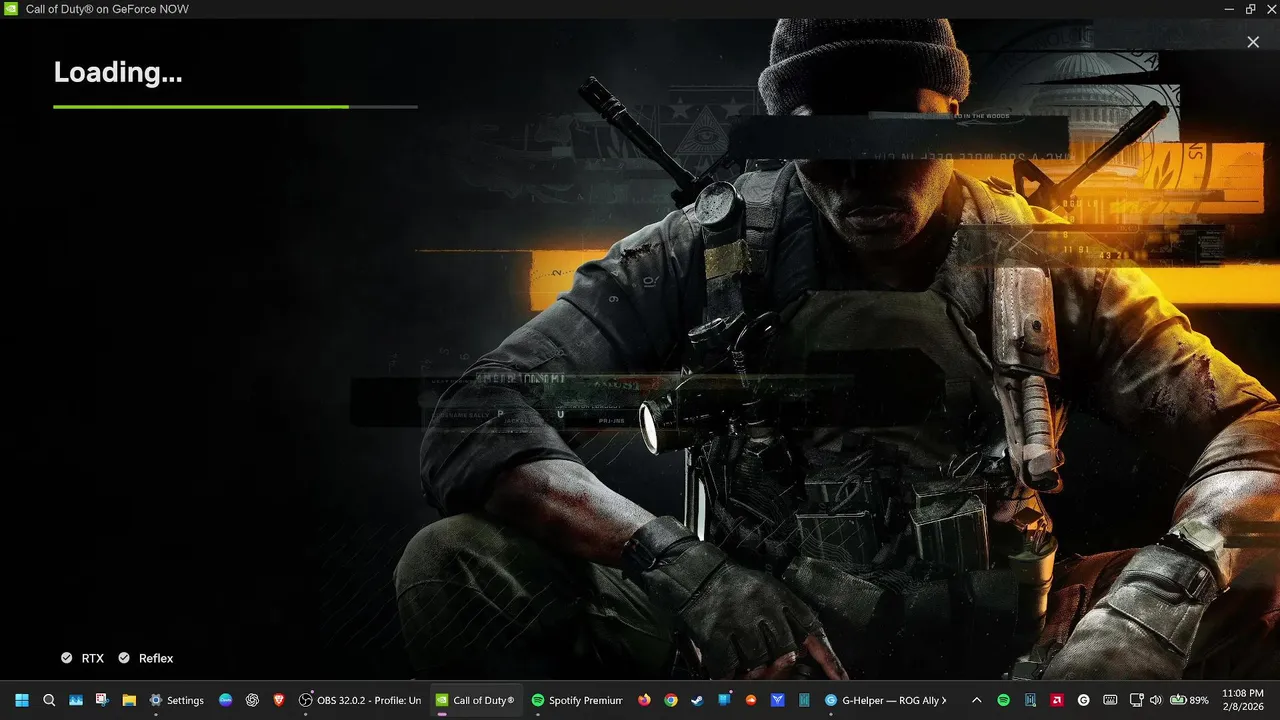Click the Loading... heading text
This screenshot has width=1280, height=720.
(118, 72)
